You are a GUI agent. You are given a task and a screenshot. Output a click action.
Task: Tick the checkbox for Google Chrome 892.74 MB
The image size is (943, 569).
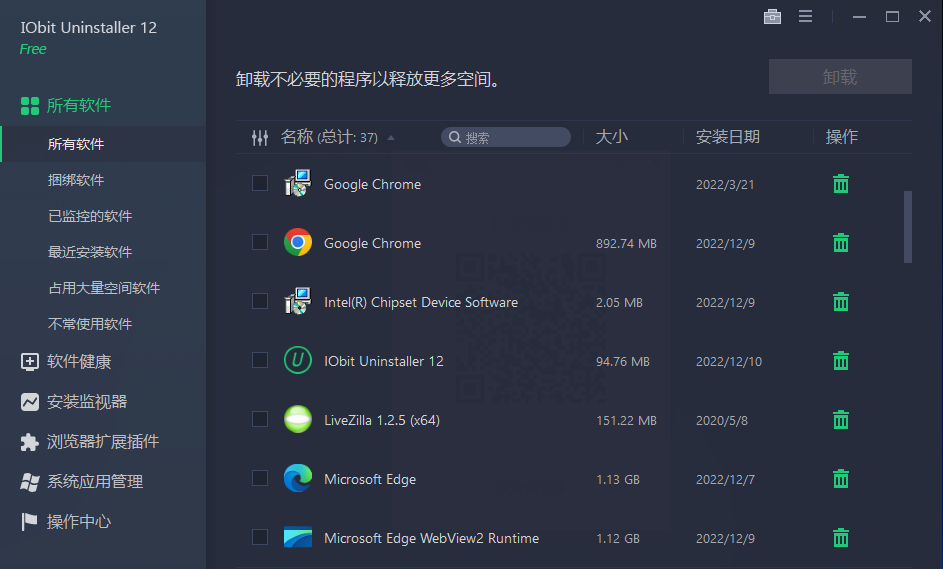260,242
